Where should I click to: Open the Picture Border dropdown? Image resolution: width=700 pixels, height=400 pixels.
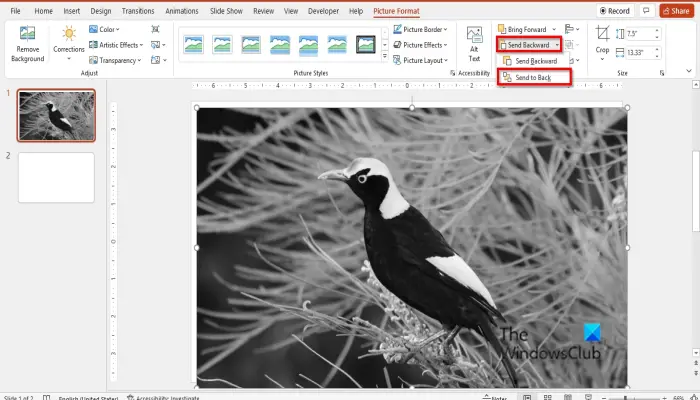(x=420, y=29)
